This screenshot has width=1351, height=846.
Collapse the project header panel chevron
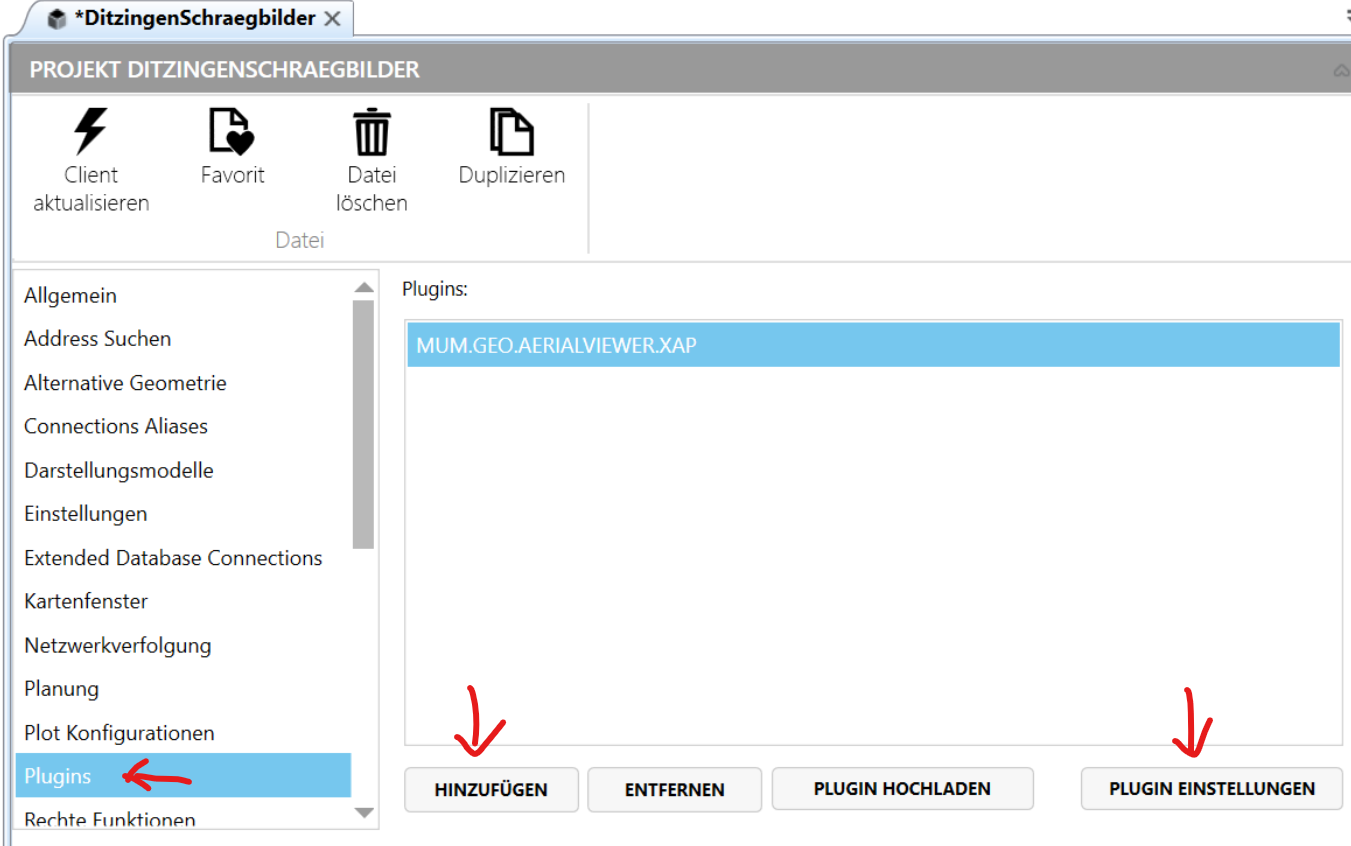click(x=1341, y=71)
